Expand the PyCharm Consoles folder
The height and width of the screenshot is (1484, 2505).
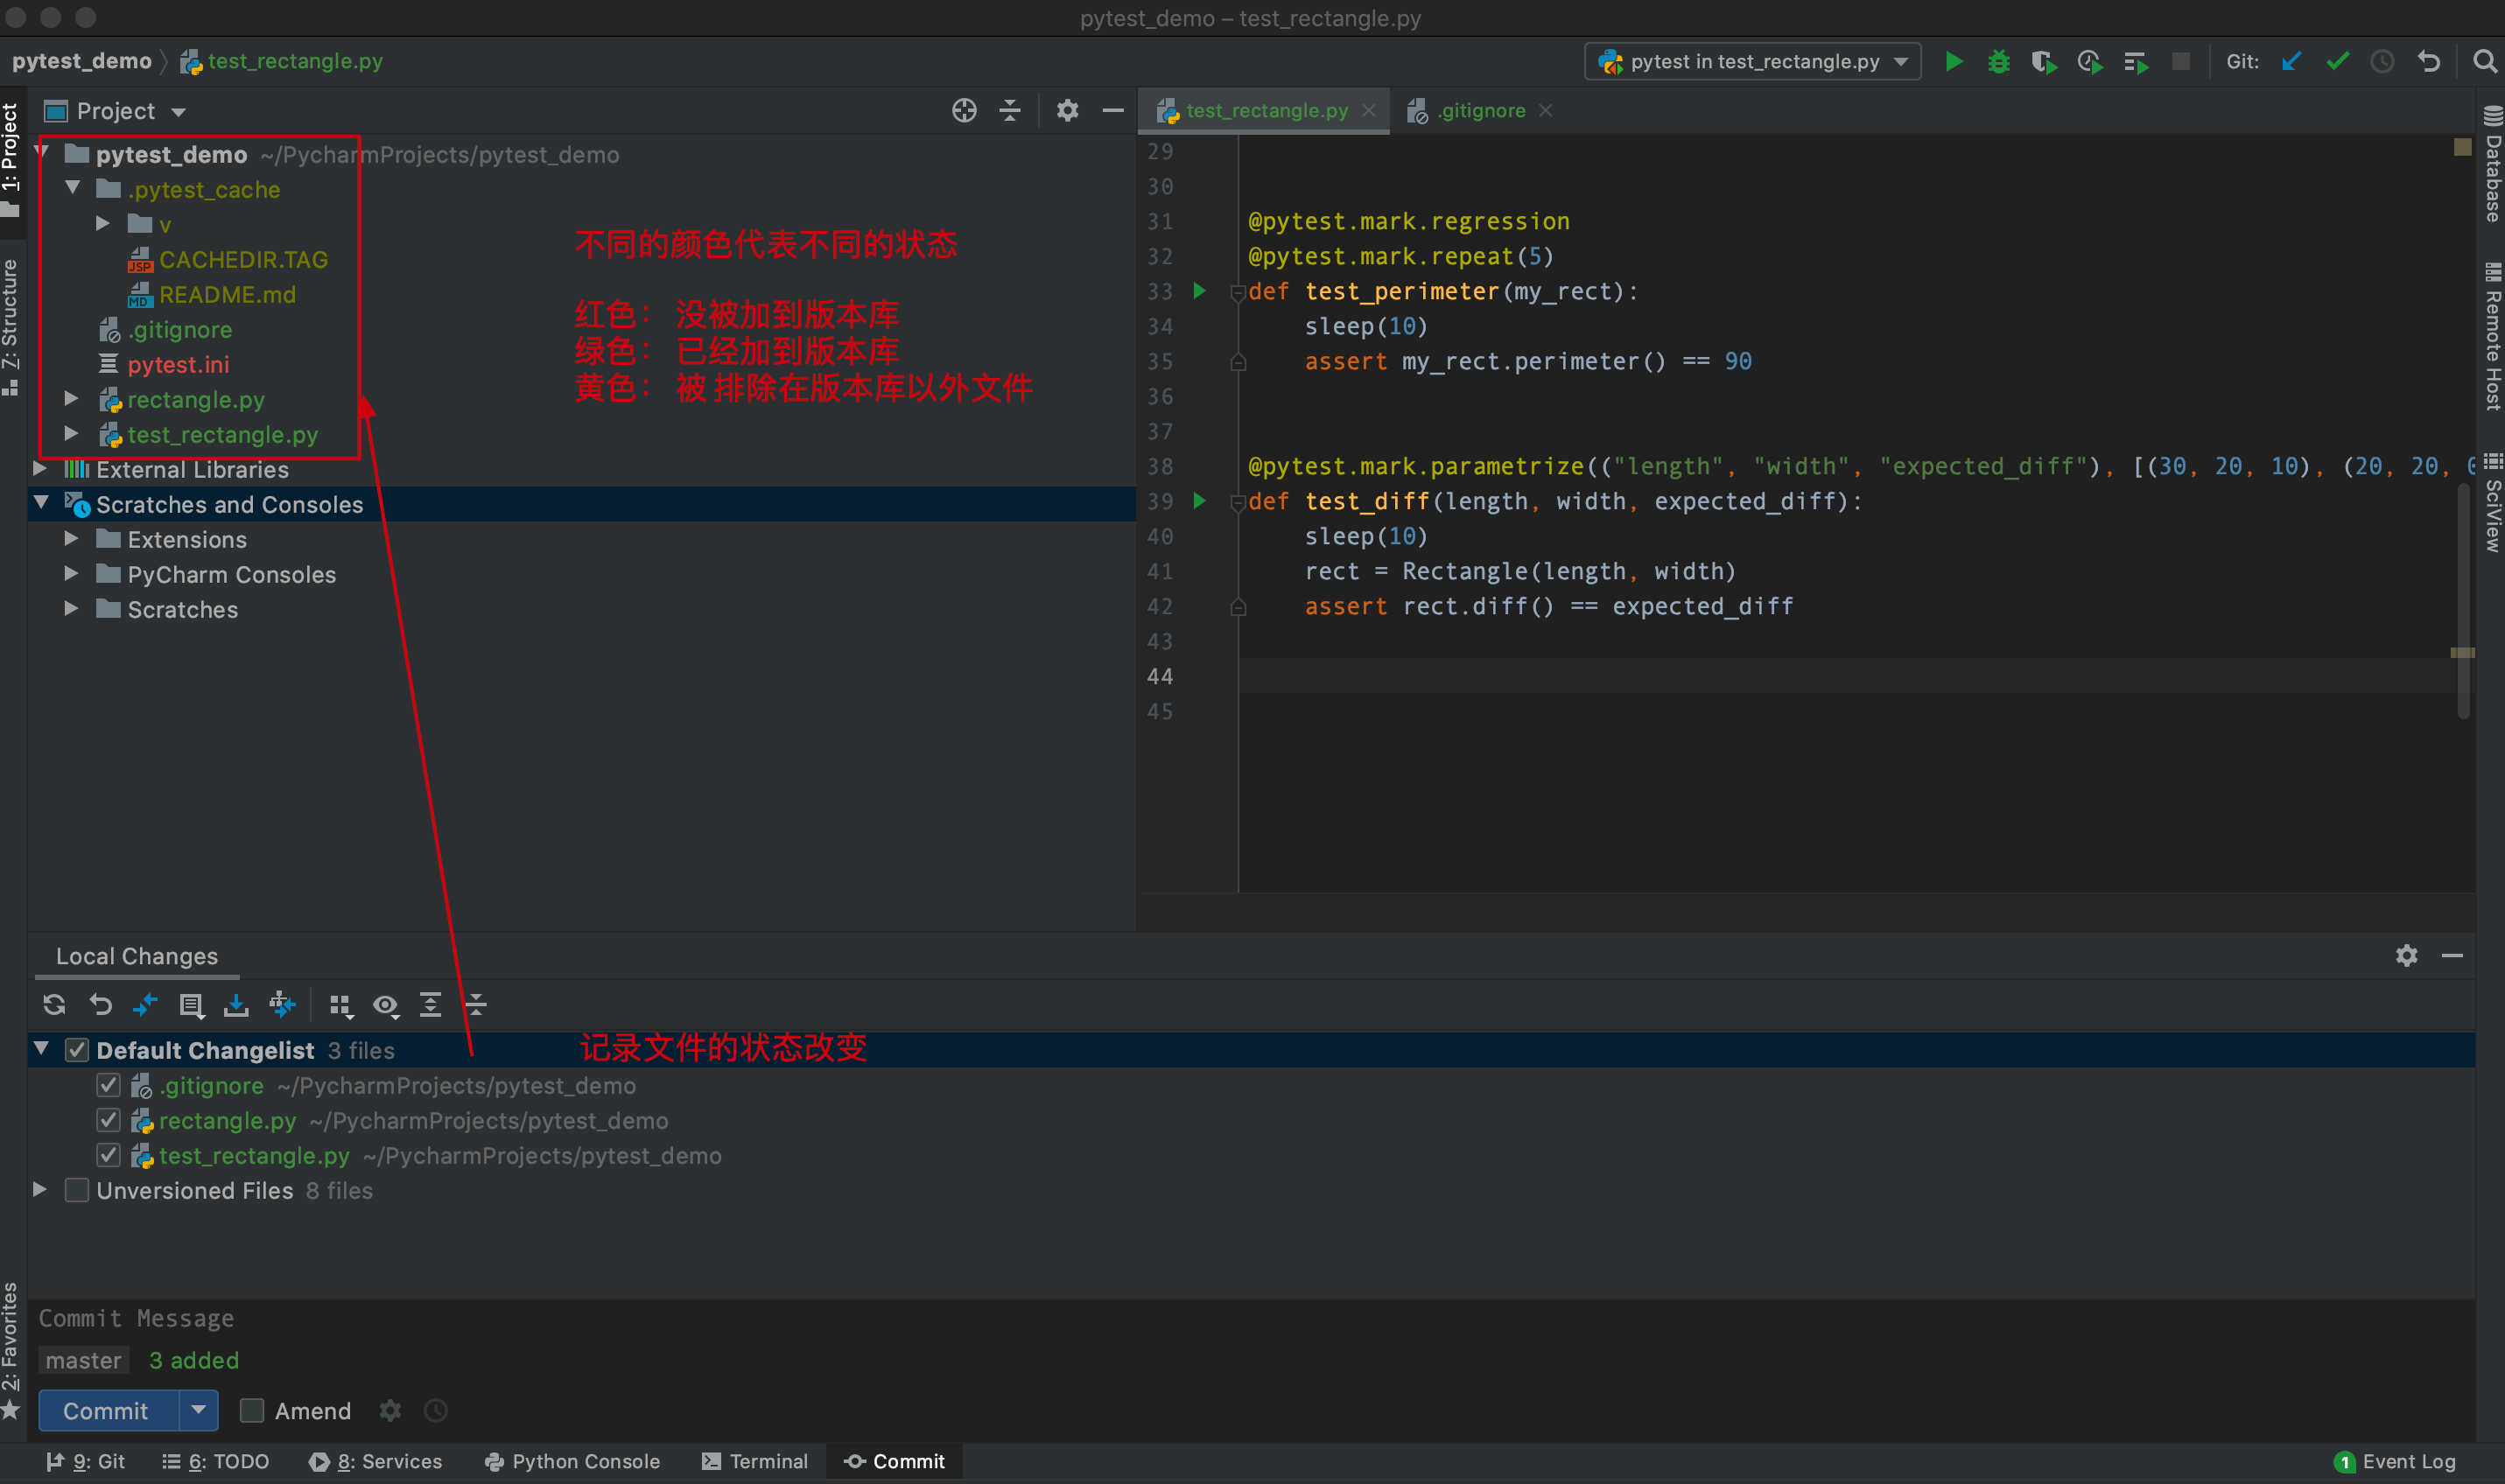(x=71, y=573)
